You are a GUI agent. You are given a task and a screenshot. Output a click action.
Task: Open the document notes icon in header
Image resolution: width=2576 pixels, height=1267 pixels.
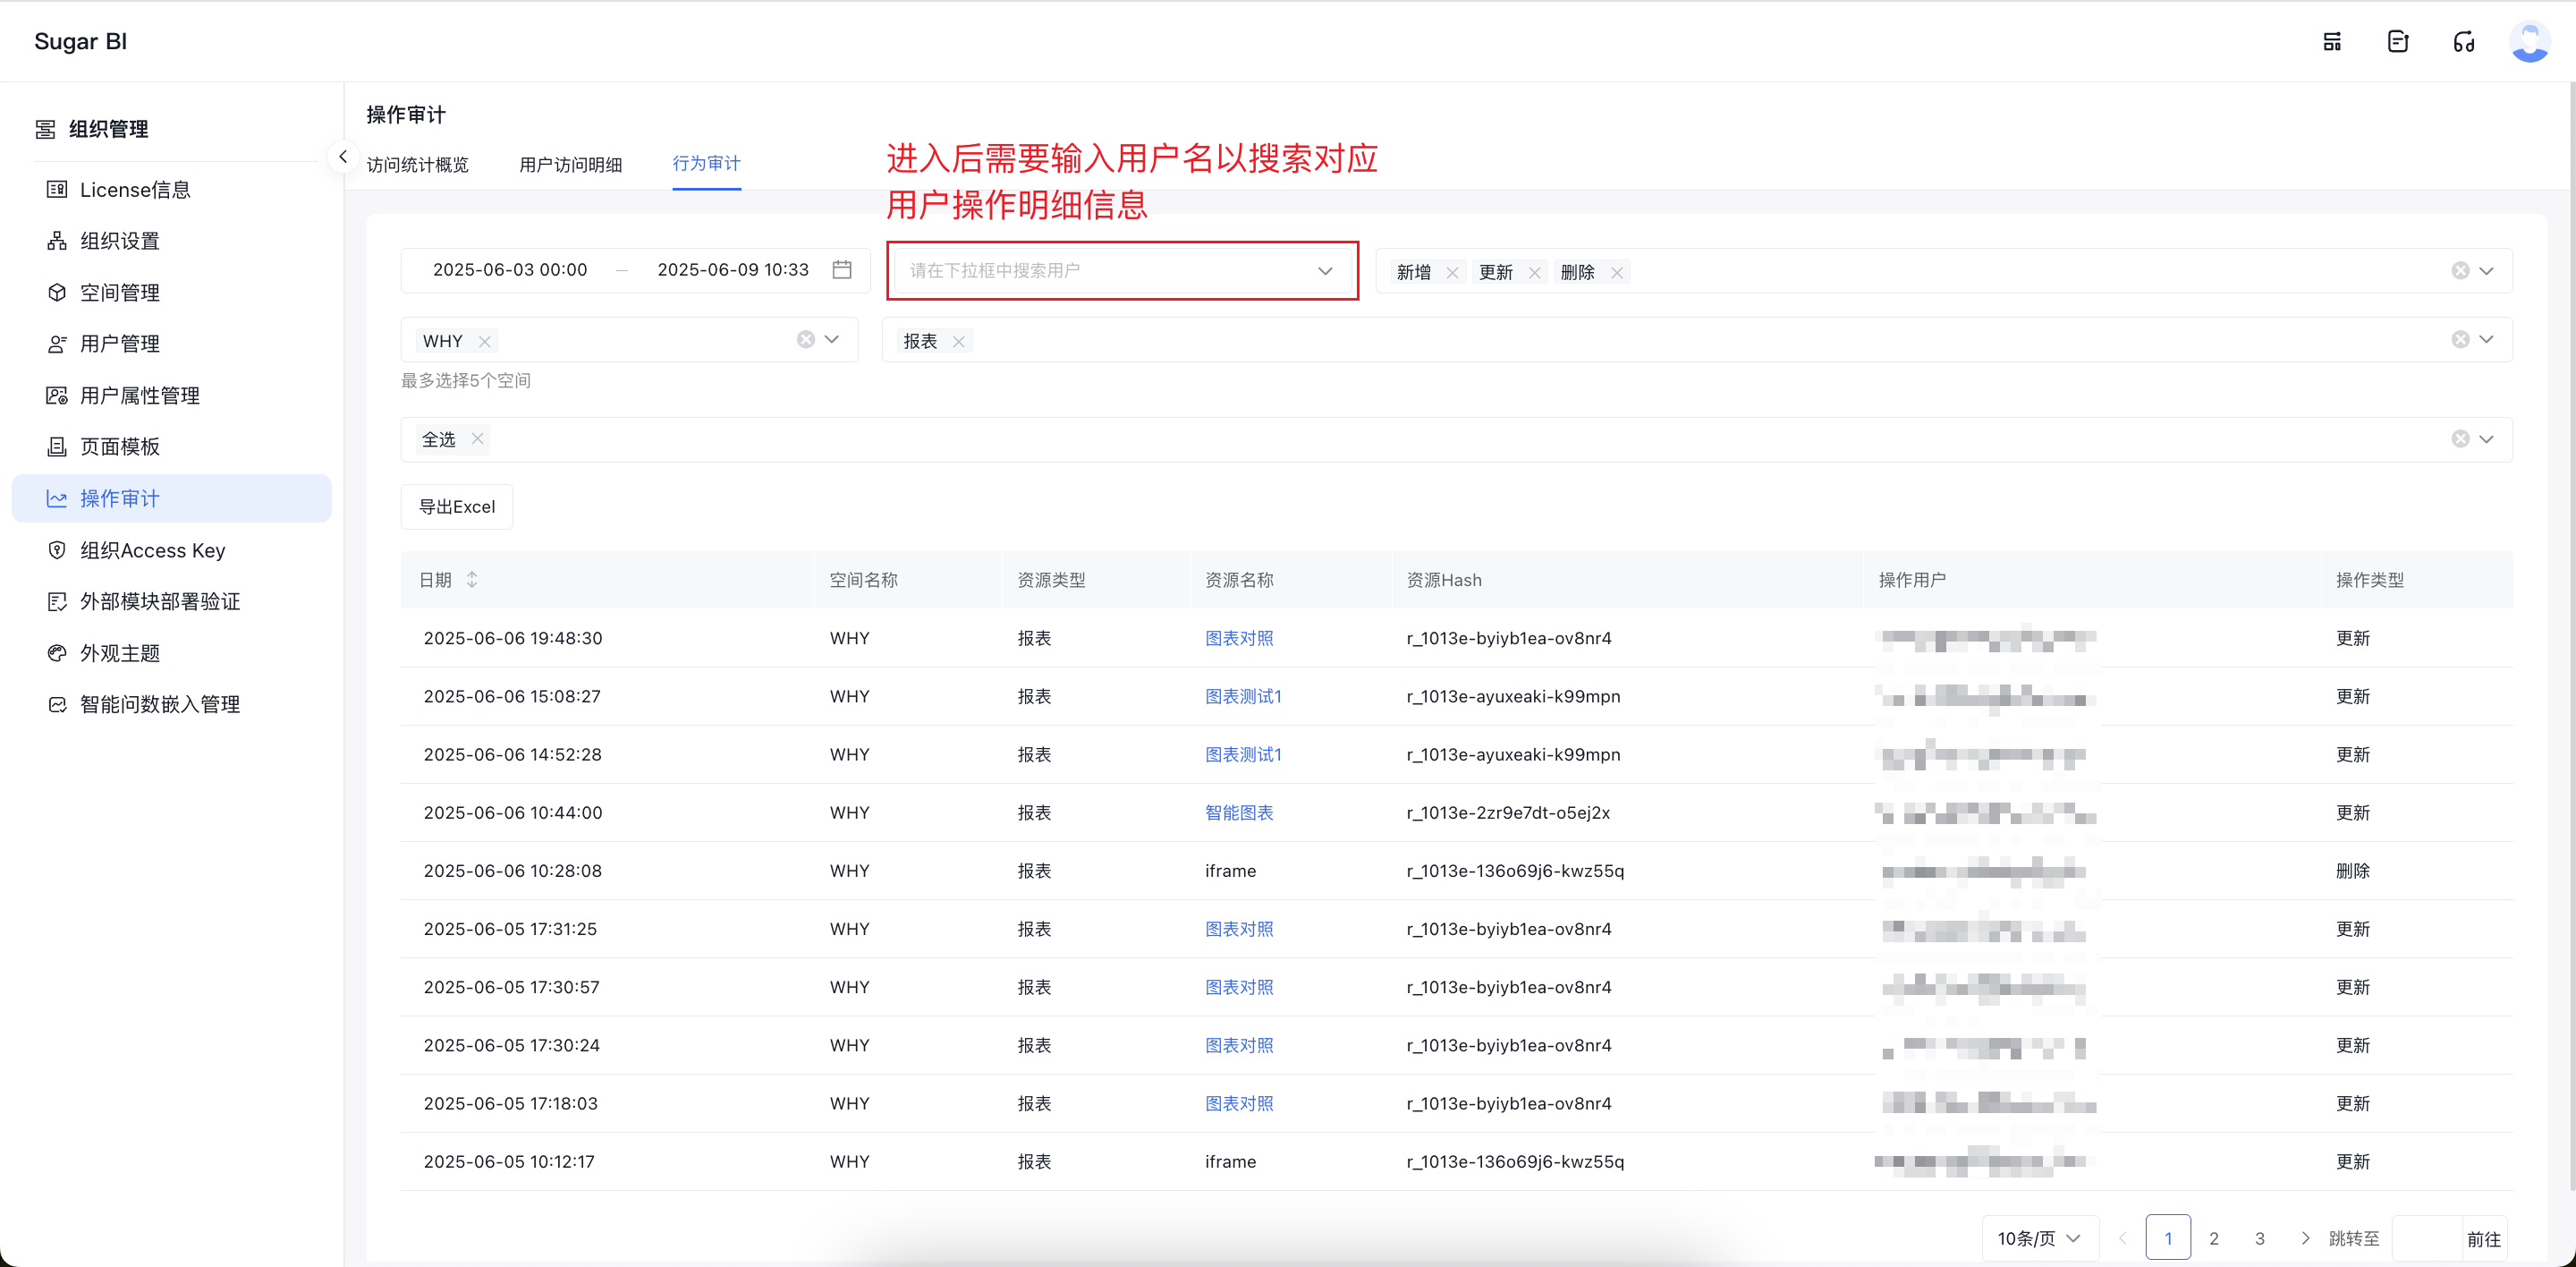pyautogui.click(x=2398, y=41)
